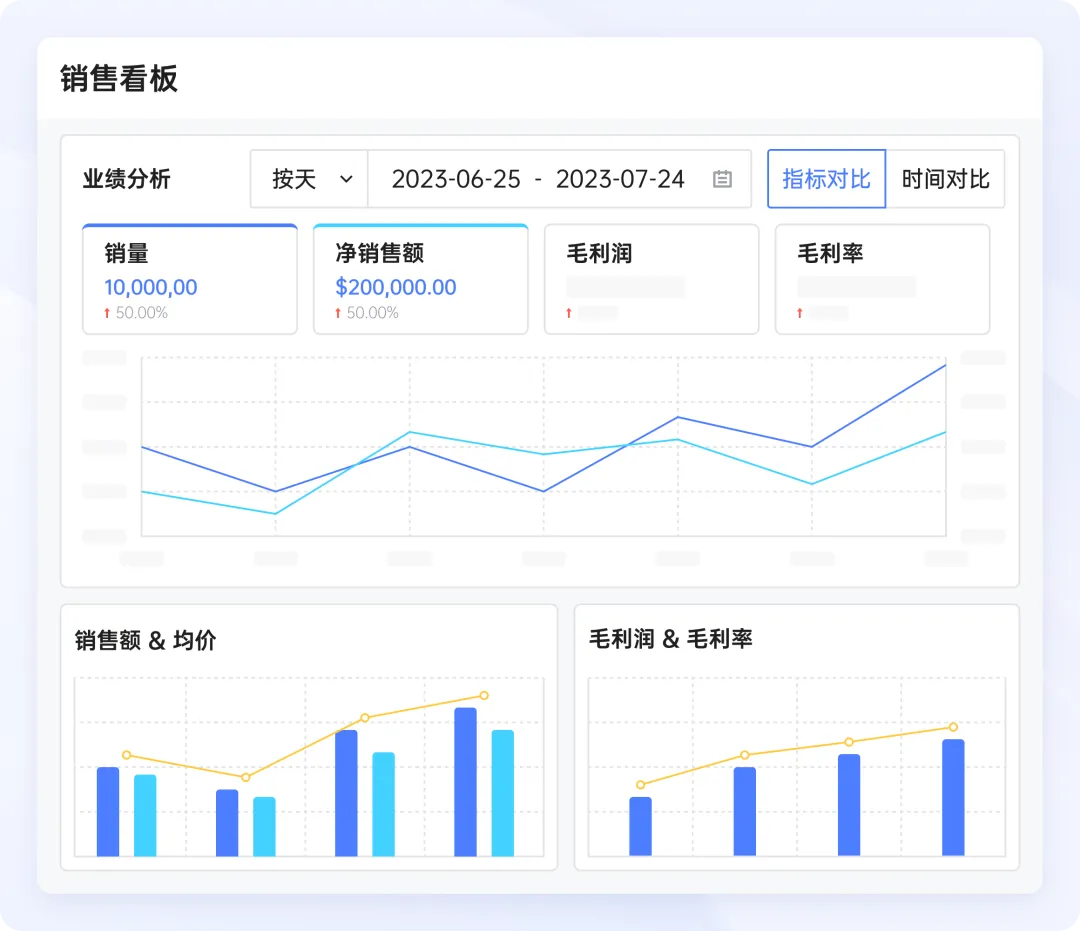The image size is (1080, 931).
Task: Click the red up arrow in 毛利润 card
Action: (x=568, y=313)
